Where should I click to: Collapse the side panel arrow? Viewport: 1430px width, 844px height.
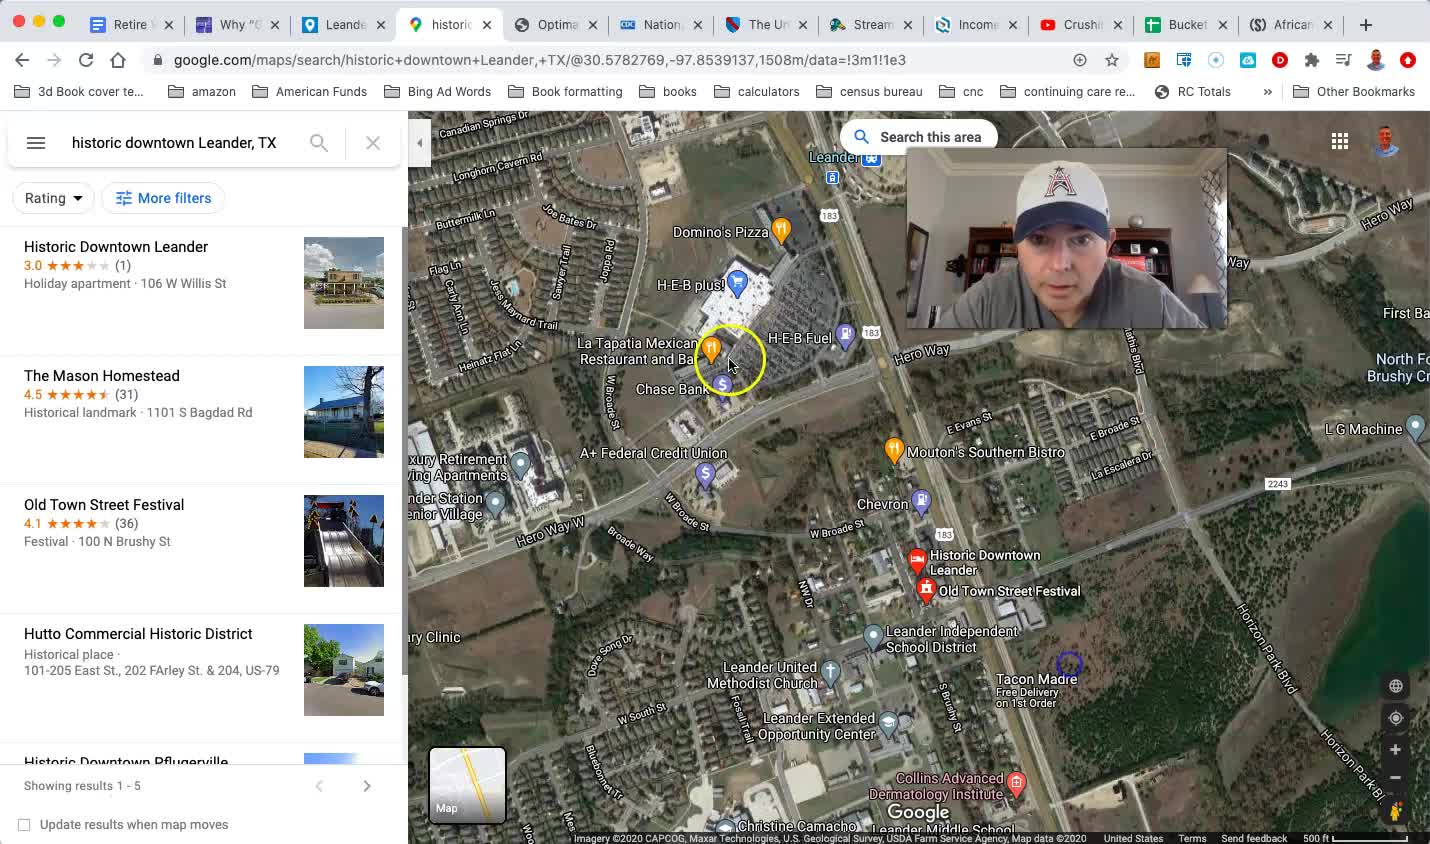tap(420, 143)
